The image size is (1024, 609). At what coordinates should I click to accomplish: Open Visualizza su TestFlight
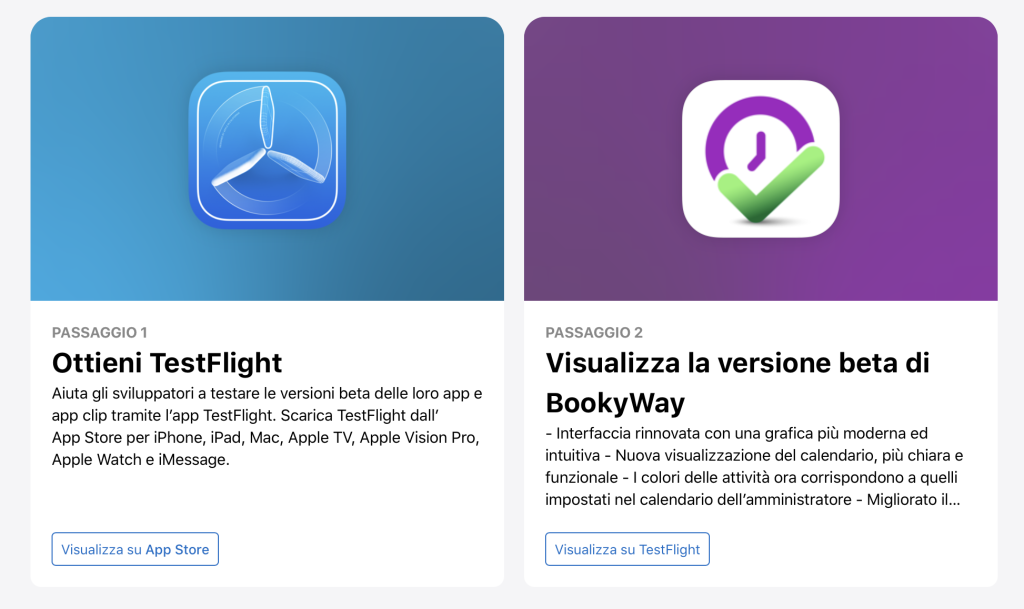[x=628, y=549]
